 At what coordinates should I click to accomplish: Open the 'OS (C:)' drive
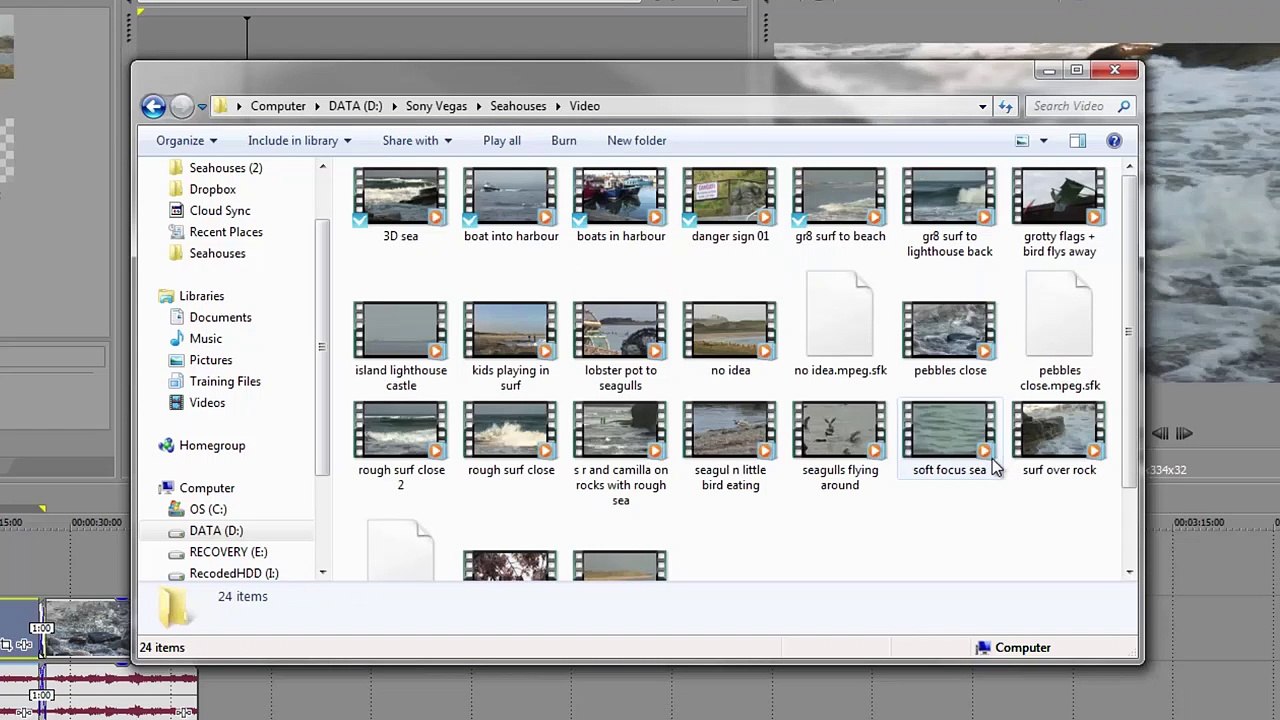click(x=207, y=509)
